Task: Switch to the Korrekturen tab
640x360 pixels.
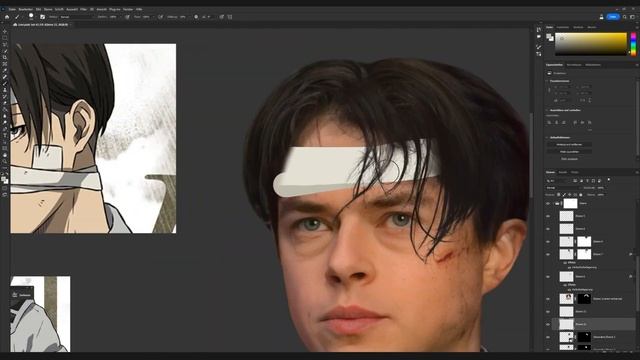Action: tap(573, 65)
